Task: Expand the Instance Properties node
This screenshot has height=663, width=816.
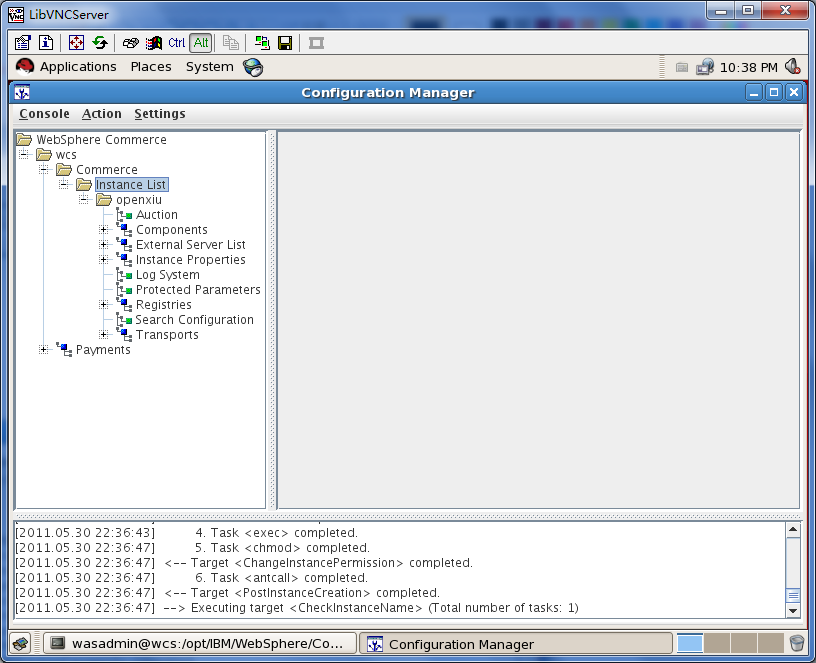Action: pos(104,260)
